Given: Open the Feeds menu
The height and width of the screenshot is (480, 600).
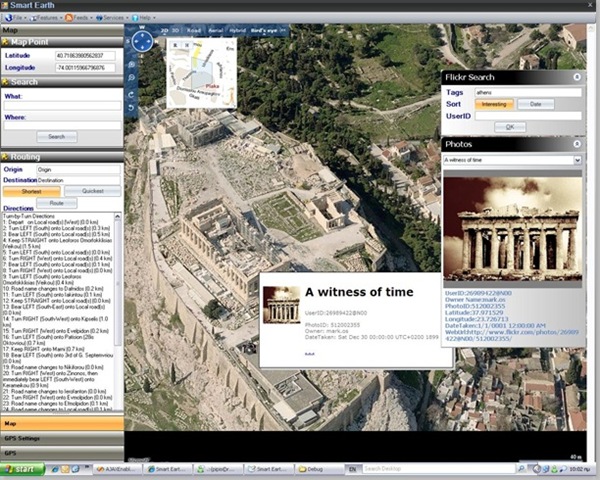Looking at the screenshot, I should (x=79, y=18).
